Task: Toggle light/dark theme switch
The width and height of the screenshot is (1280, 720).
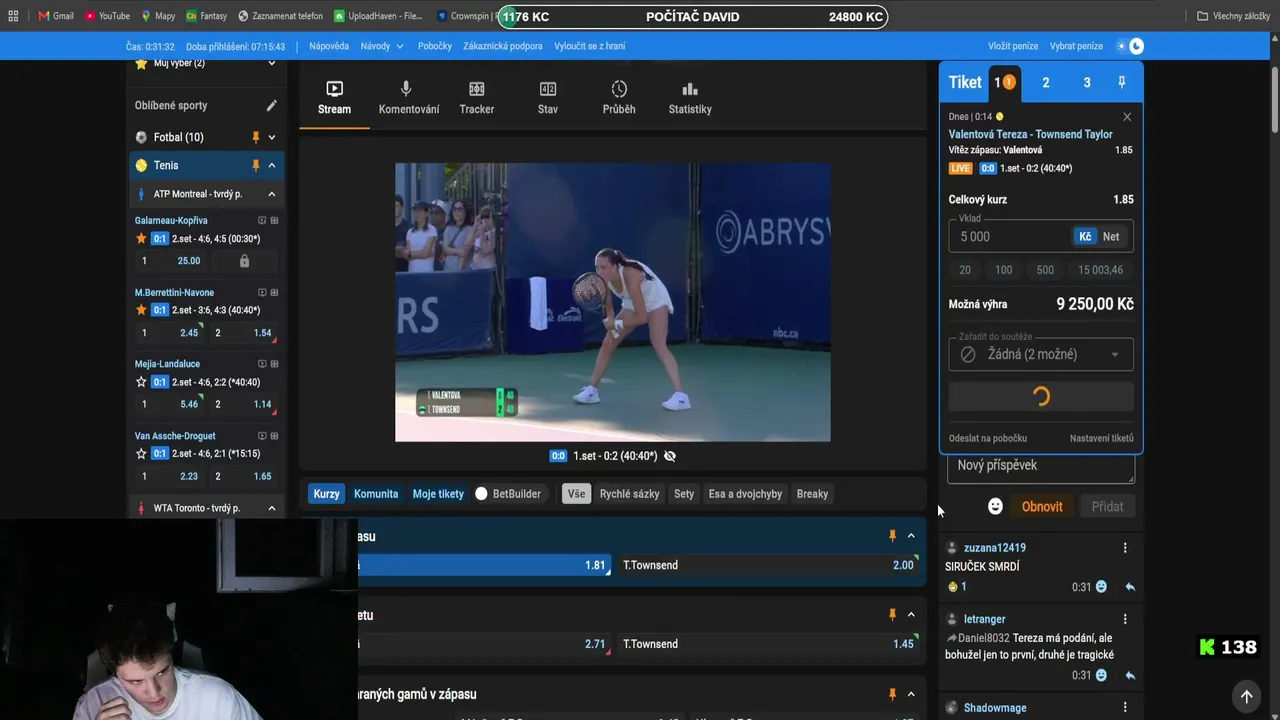Action: (x=1130, y=46)
